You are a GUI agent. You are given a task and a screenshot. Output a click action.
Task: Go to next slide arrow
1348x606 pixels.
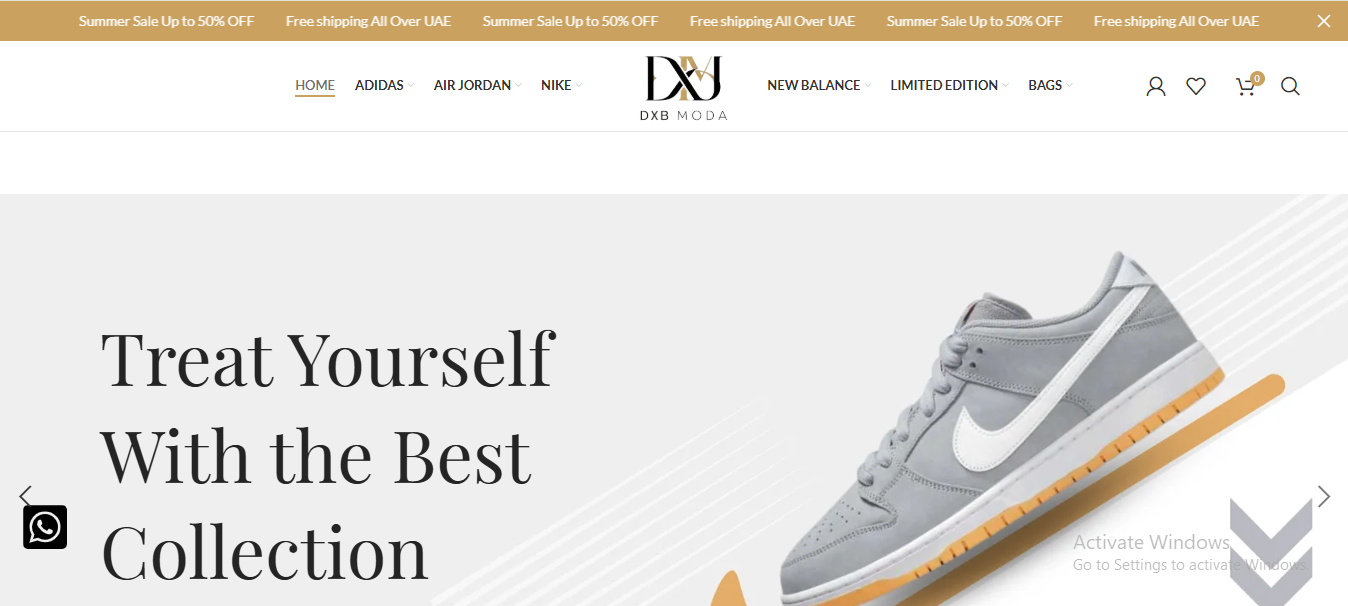pos(1324,496)
